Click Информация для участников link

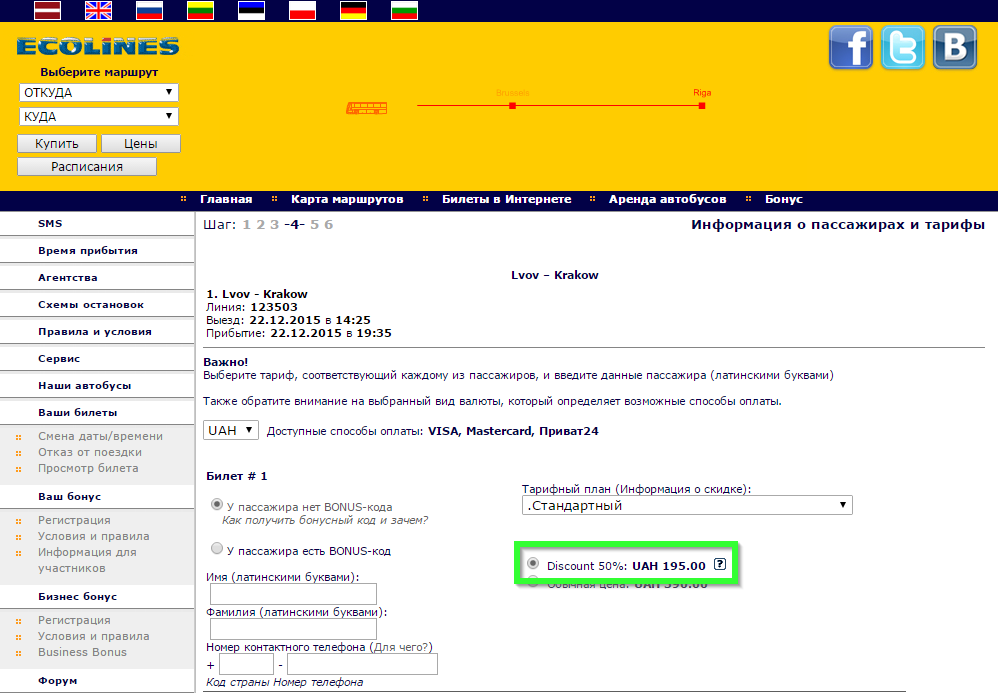coord(87,560)
